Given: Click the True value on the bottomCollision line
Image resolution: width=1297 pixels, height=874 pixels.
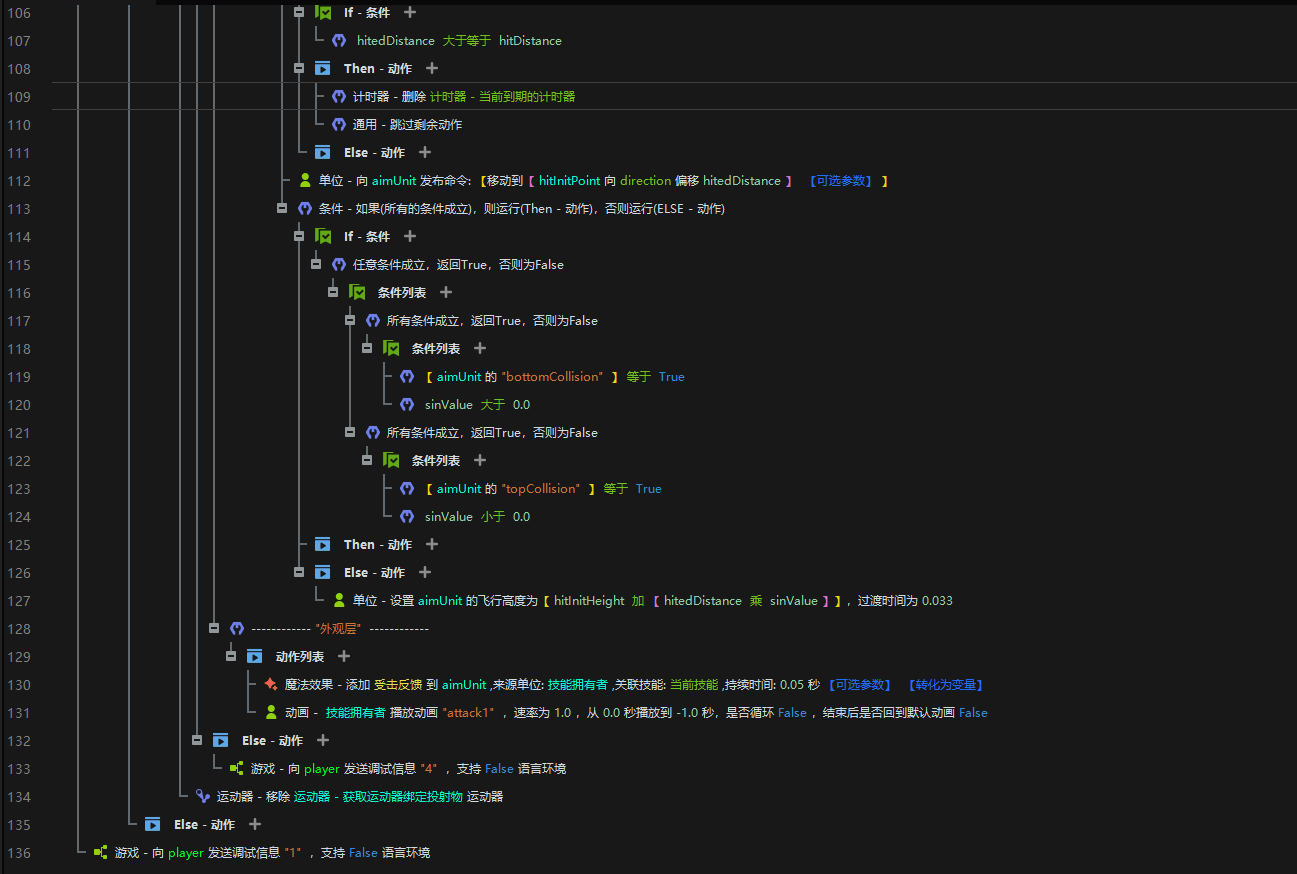Looking at the screenshot, I should (x=672, y=377).
